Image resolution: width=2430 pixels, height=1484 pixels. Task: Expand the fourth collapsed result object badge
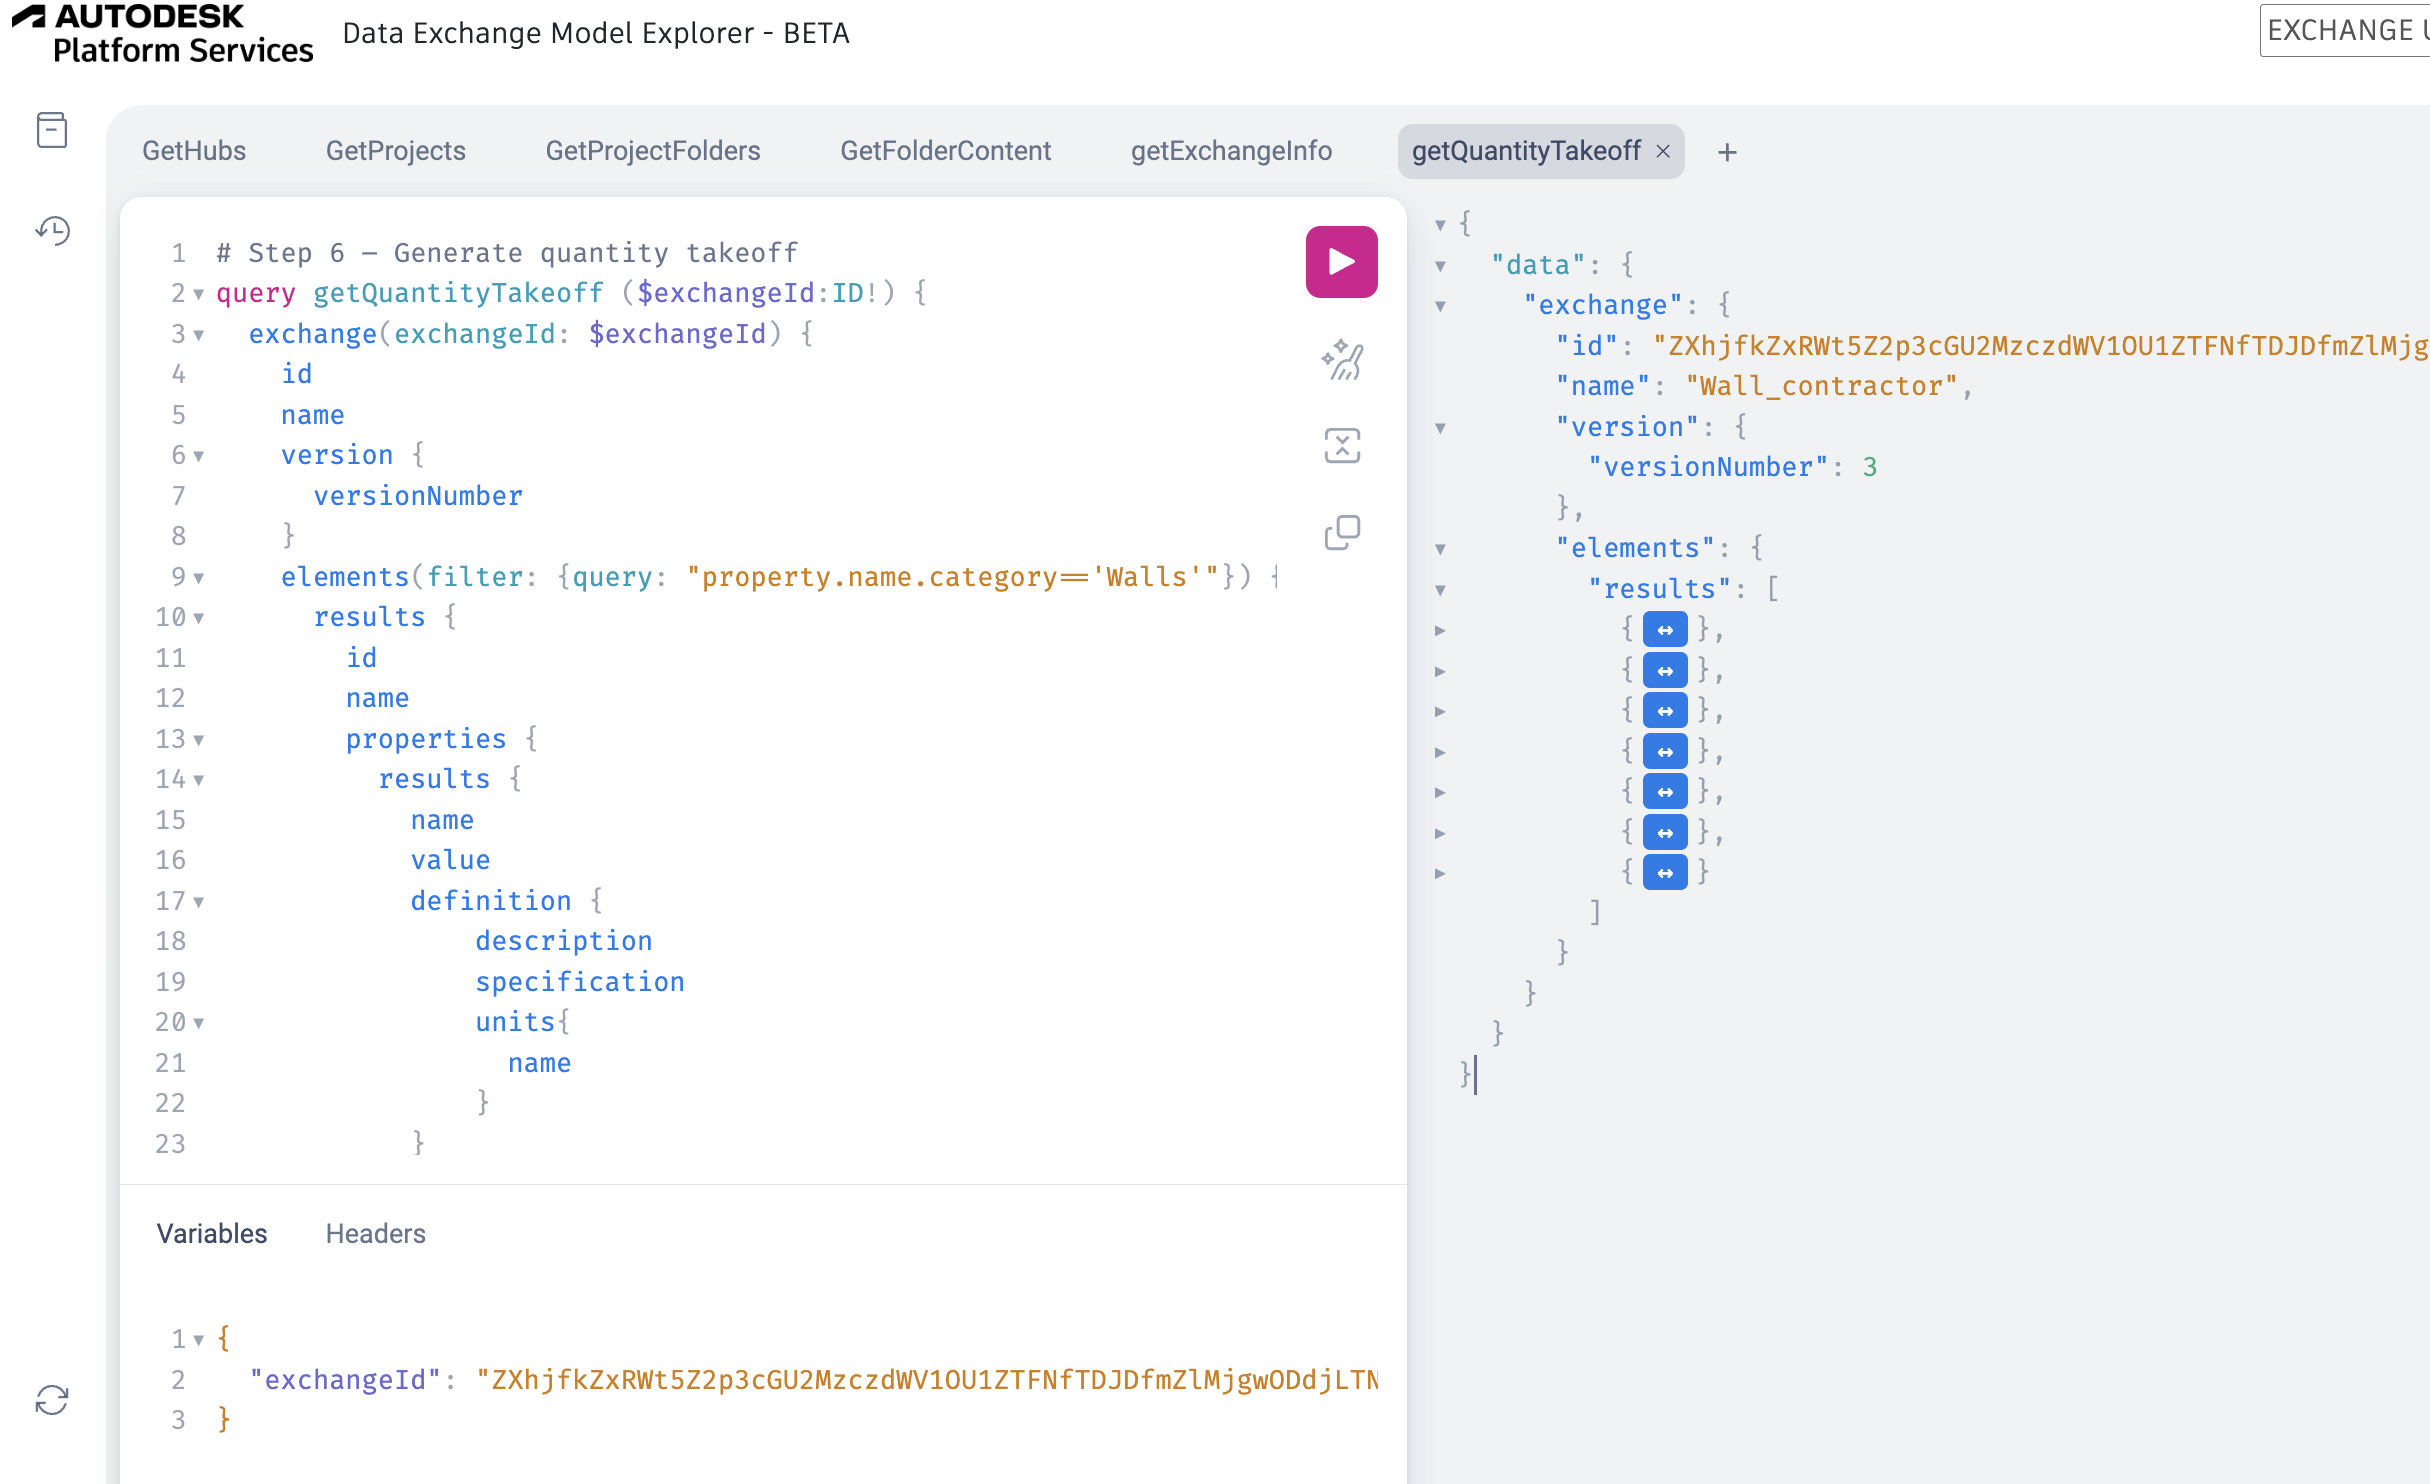[1665, 751]
